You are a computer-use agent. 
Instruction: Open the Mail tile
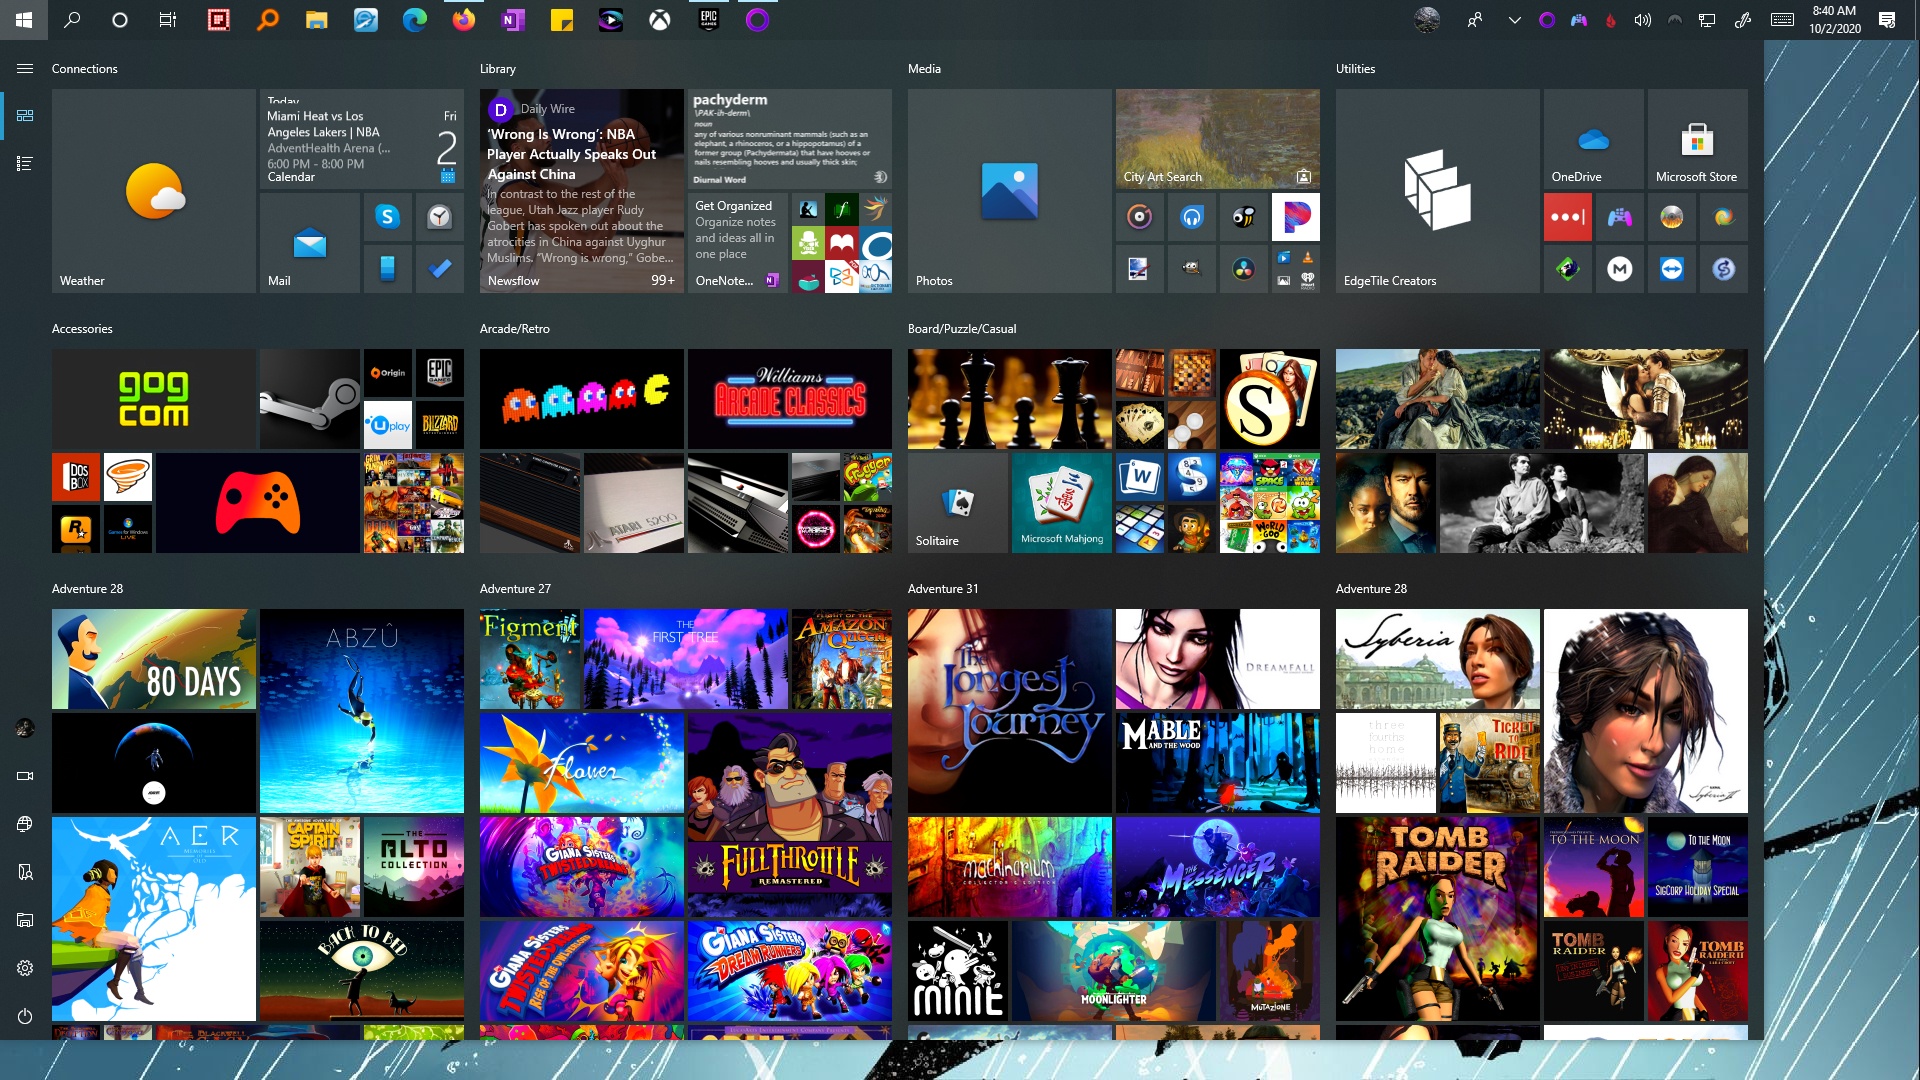coord(309,243)
